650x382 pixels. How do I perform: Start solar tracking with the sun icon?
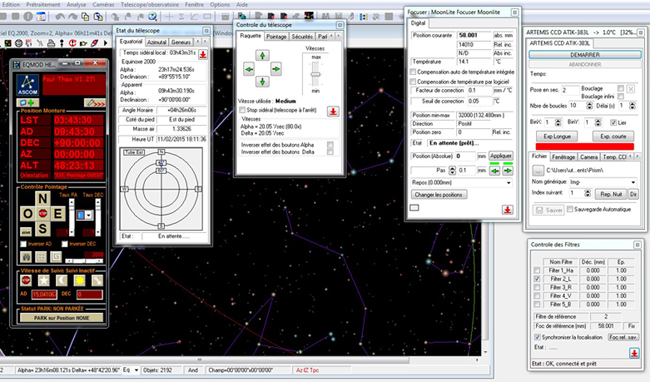tap(79, 280)
